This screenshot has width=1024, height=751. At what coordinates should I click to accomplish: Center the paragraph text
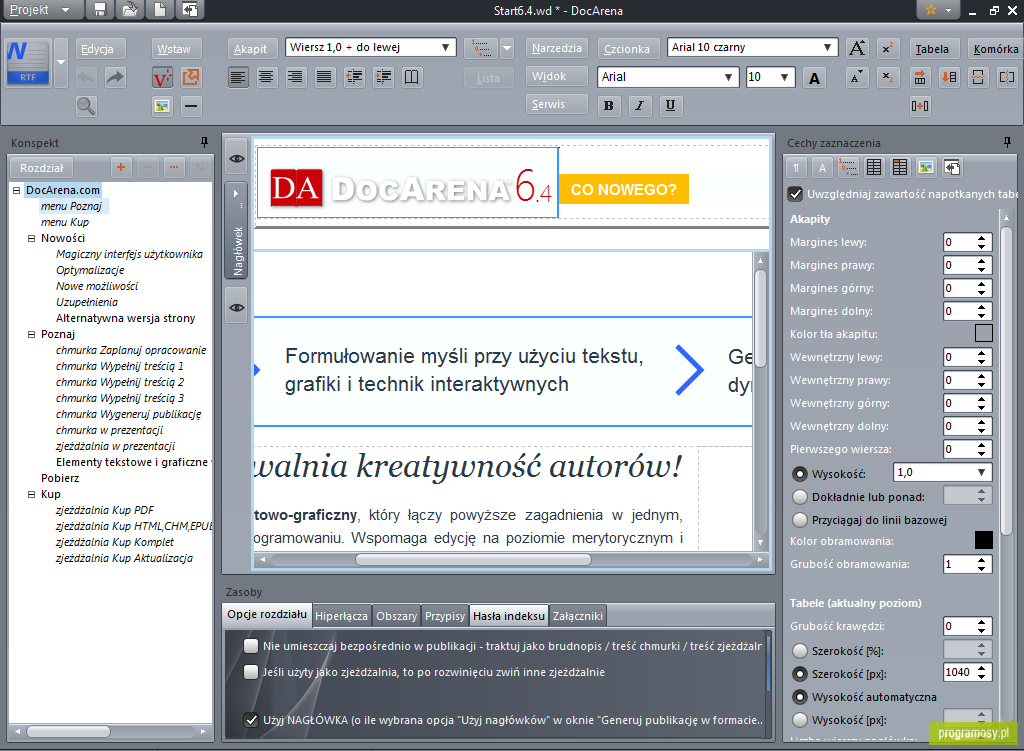266,78
